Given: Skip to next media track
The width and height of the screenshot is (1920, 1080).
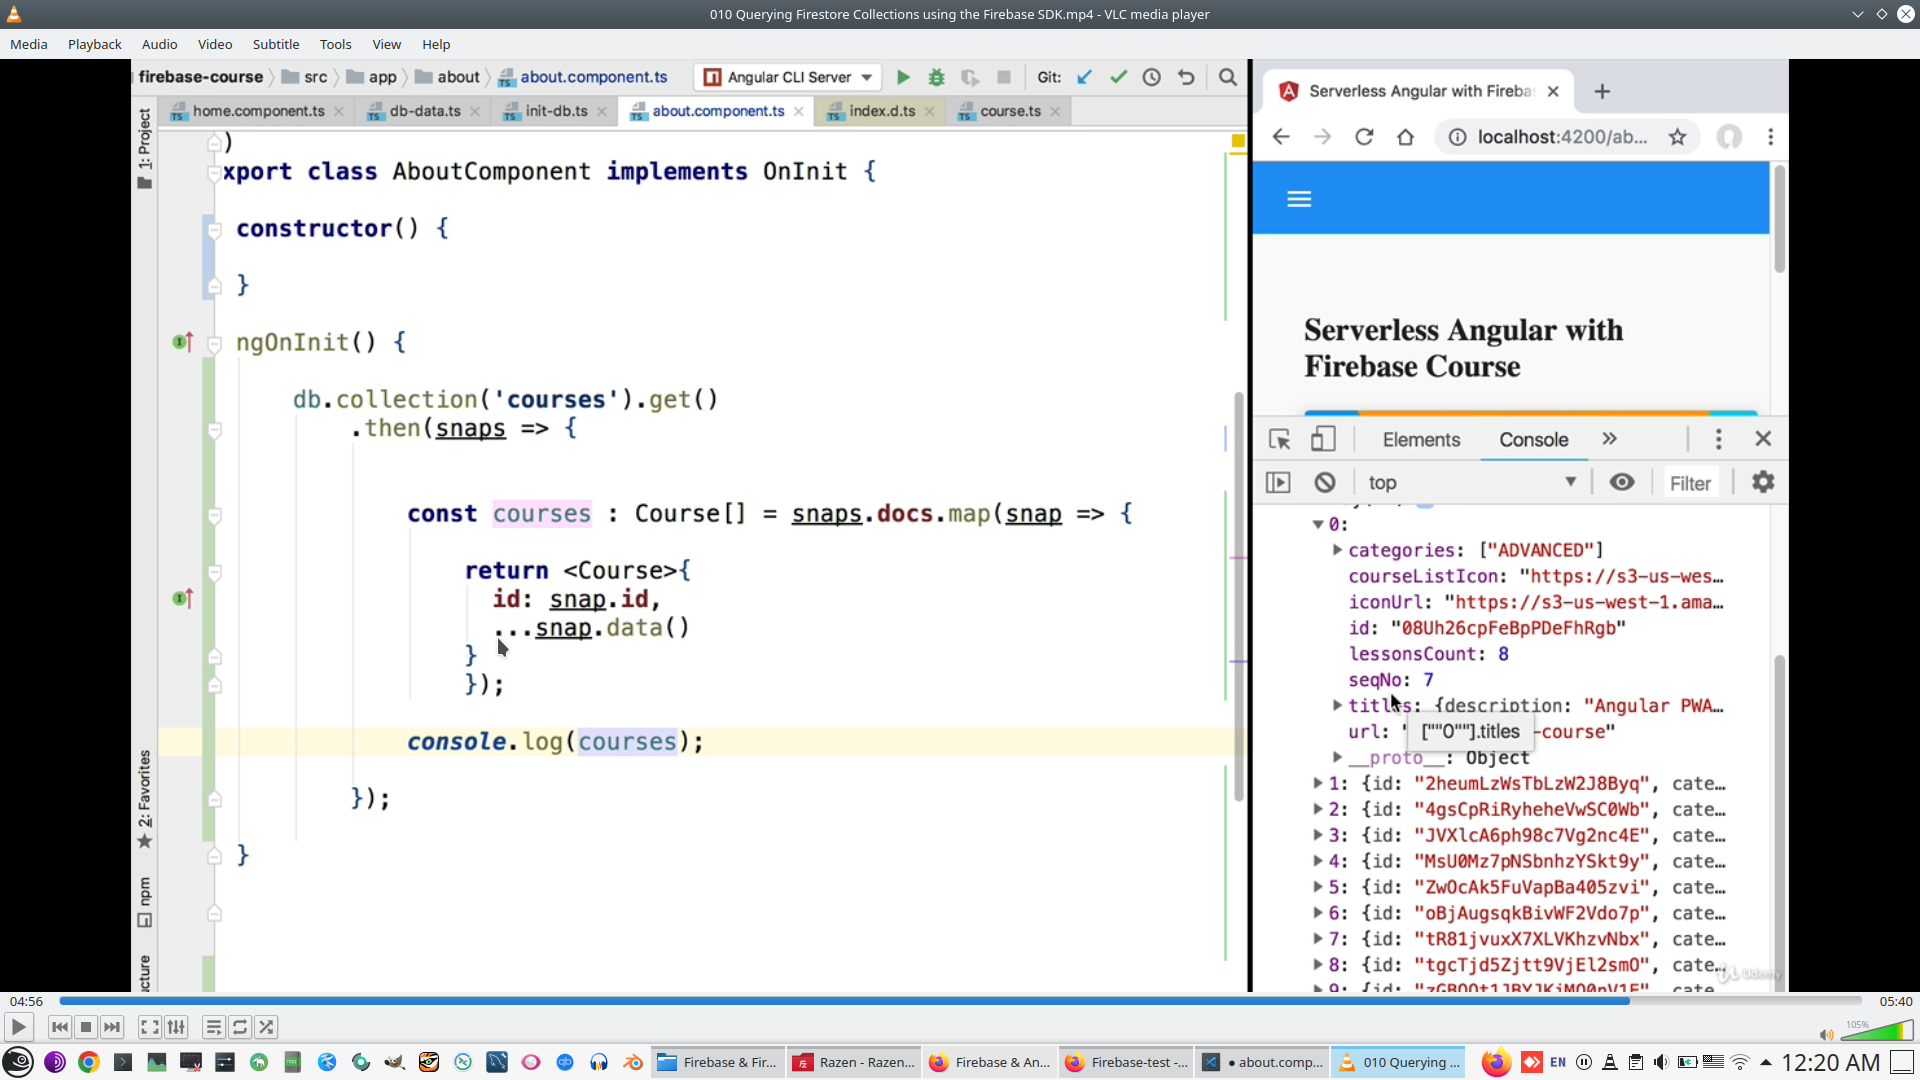Looking at the screenshot, I should point(112,1027).
